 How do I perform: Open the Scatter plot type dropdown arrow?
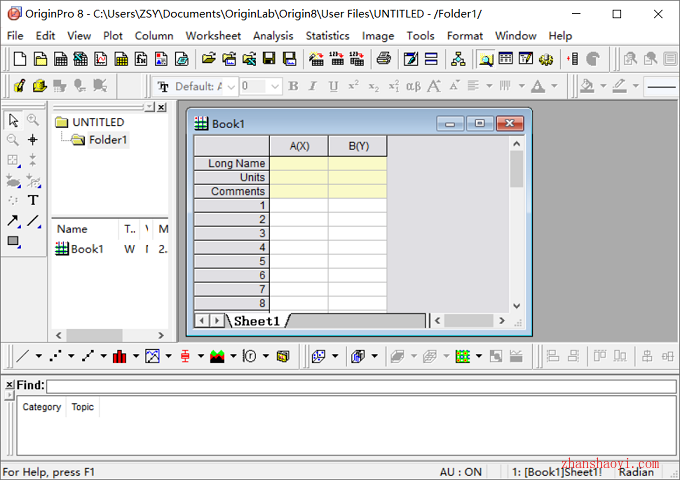coord(71,356)
